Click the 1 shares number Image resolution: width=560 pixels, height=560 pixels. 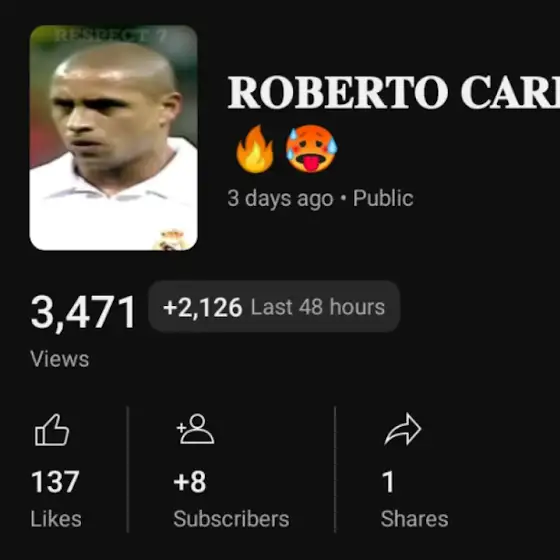point(388,482)
